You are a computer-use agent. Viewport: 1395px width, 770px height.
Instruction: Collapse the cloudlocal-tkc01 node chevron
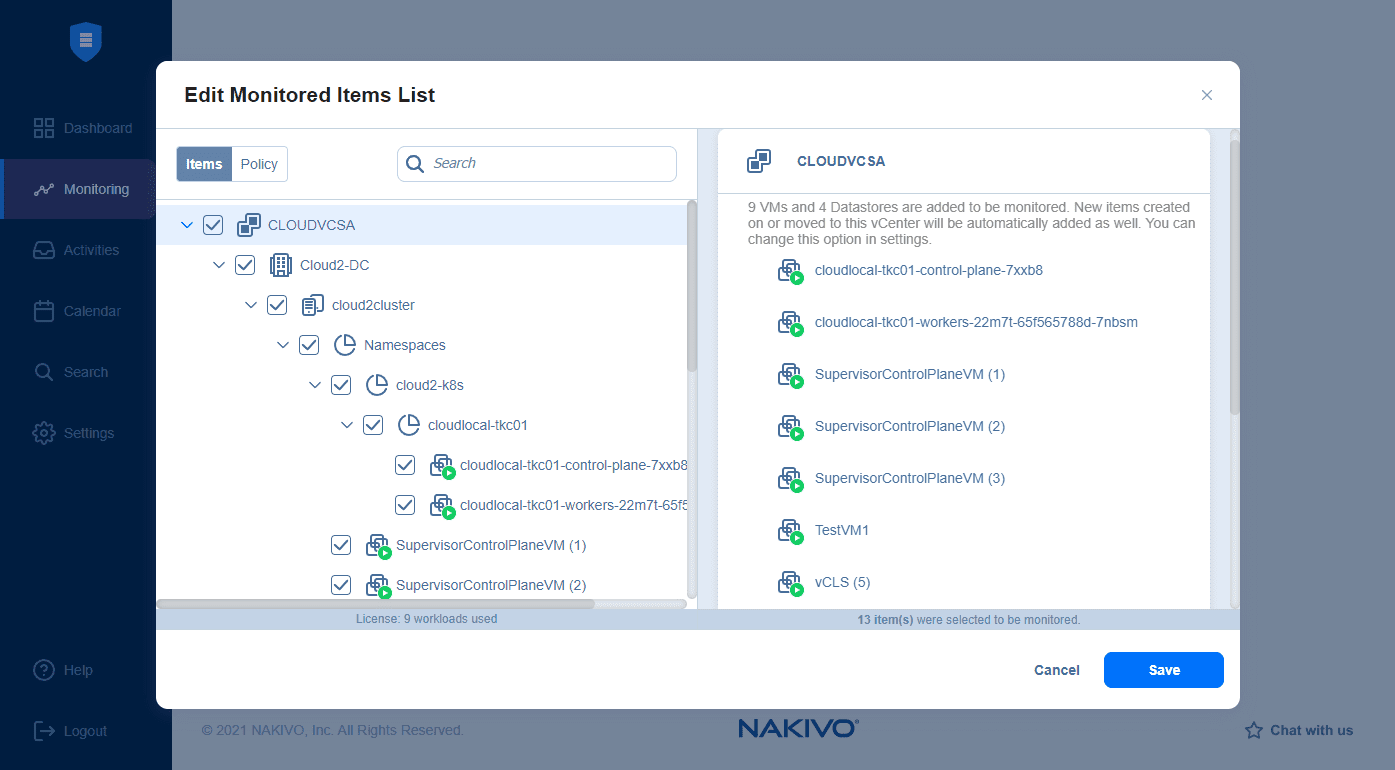[x=347, y=425]
